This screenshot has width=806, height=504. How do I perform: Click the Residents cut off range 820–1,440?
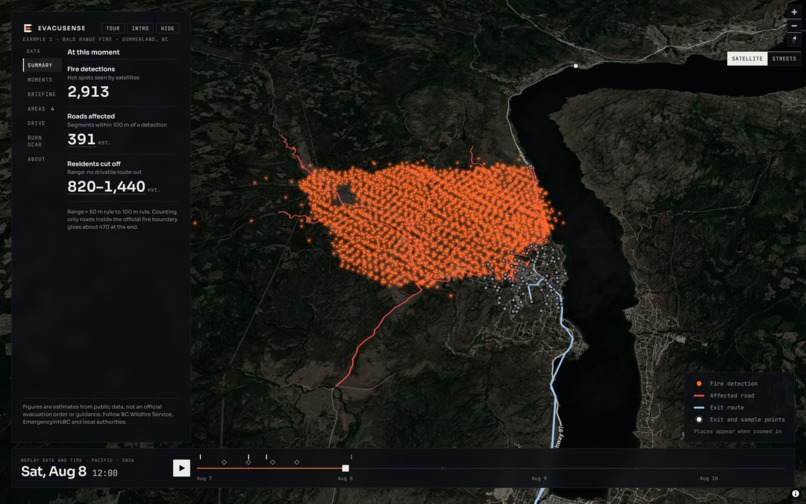(106, 187)
